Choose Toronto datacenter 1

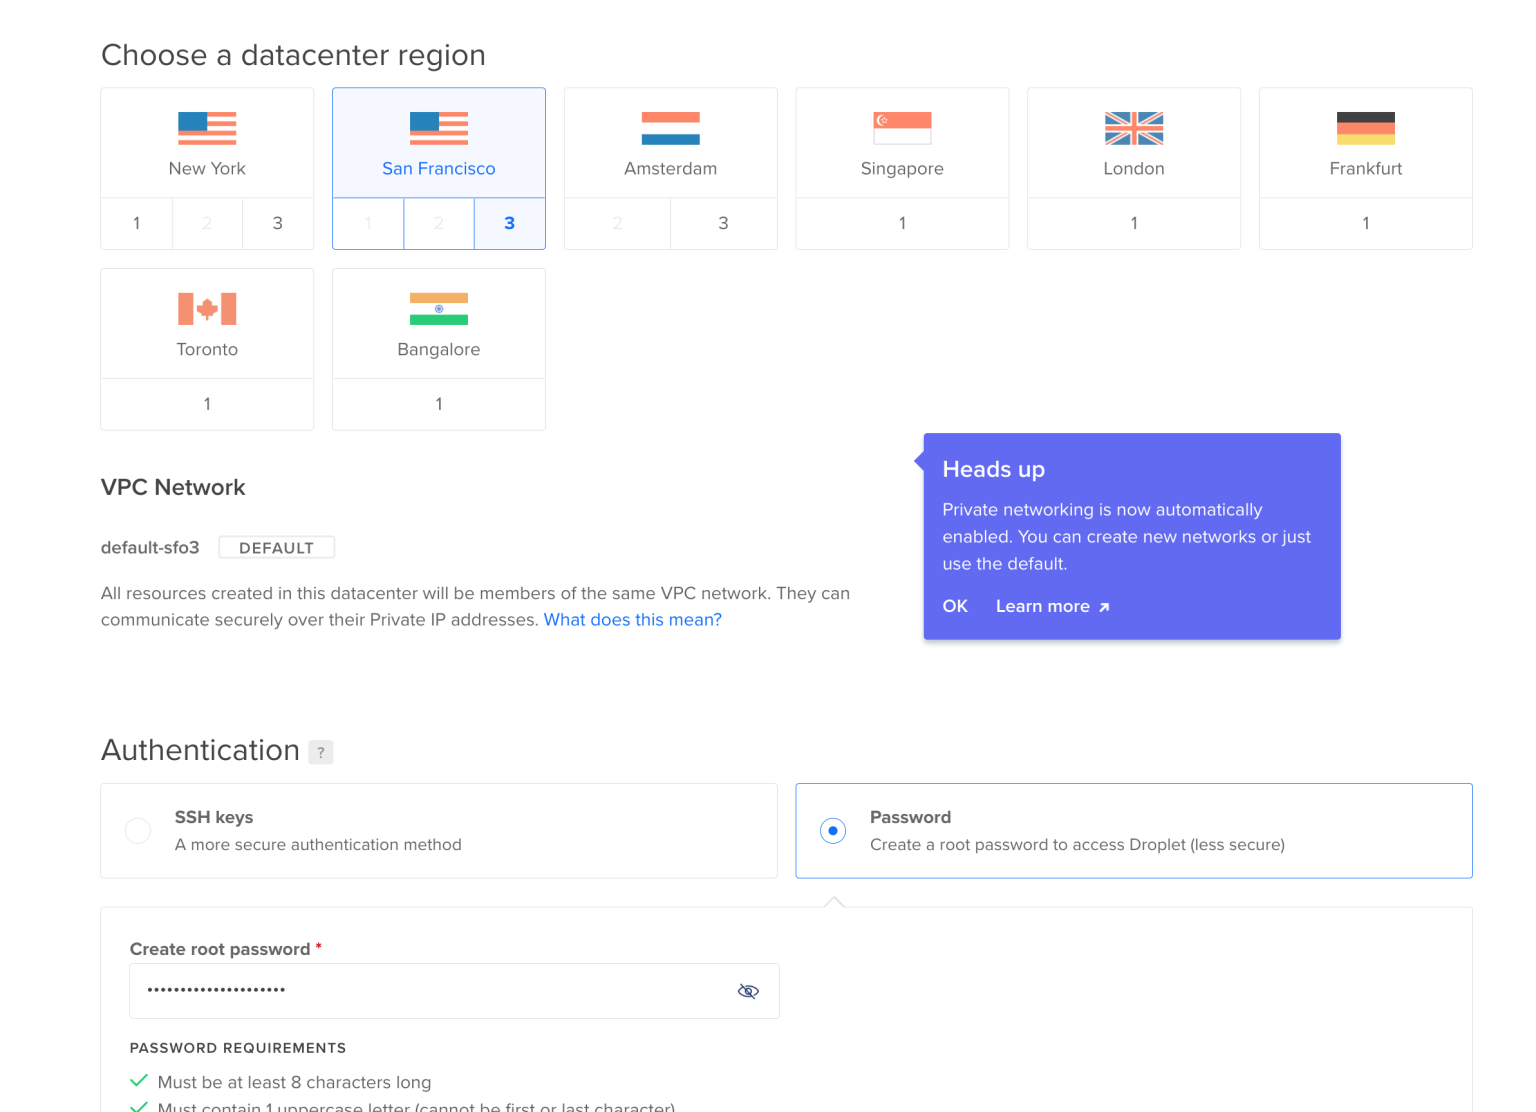207,404
